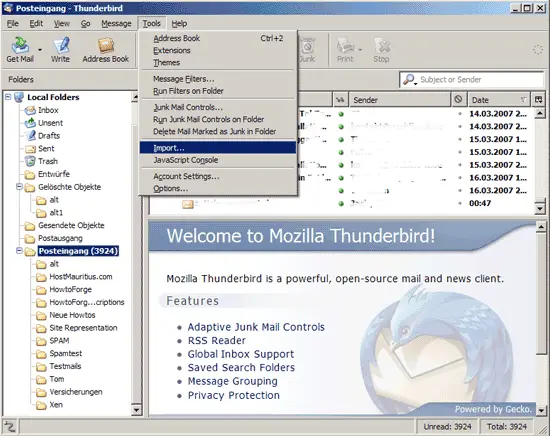Image resolution: width=550 pixels, height=436 pixels.
Task: Open the Get Mail dropdown arrow
Action: [40, 50]
